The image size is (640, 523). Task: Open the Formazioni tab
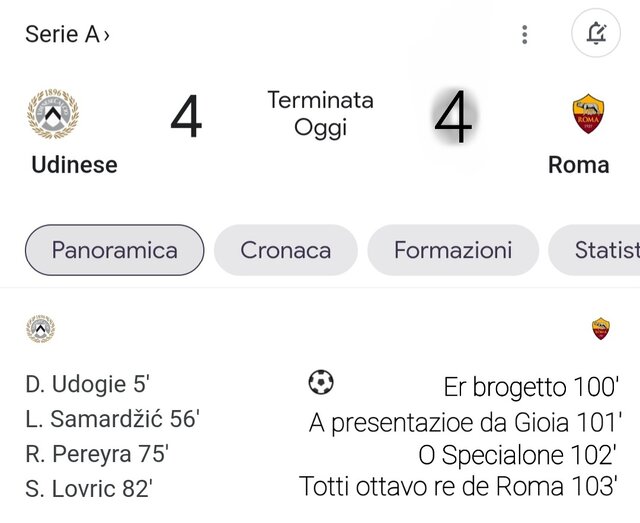453,250
